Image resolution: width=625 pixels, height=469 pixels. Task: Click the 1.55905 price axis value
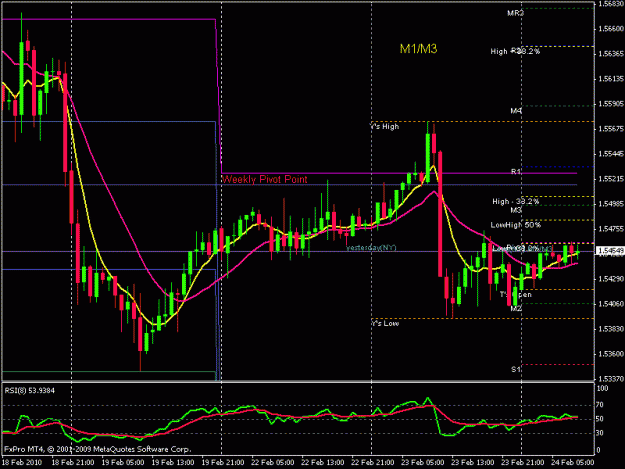tap(611, 104)
